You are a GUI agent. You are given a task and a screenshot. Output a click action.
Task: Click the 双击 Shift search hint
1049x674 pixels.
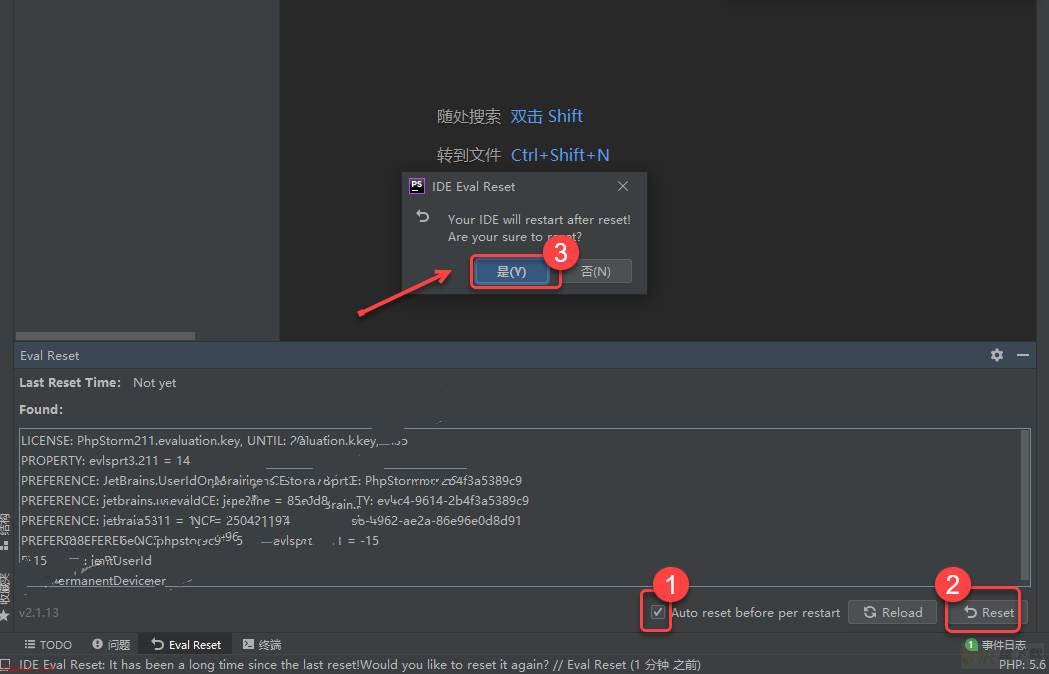coord(547,116)
